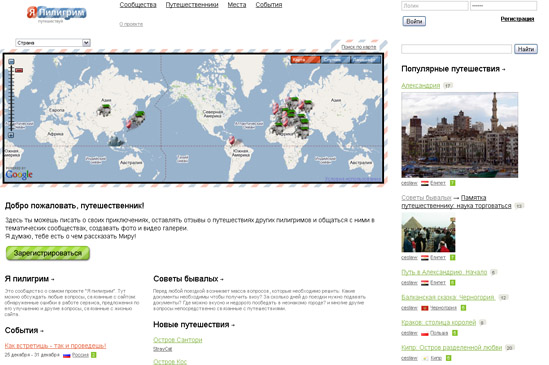
Task: Open the Путешественники menu item
Action: (x=192, y=5)
